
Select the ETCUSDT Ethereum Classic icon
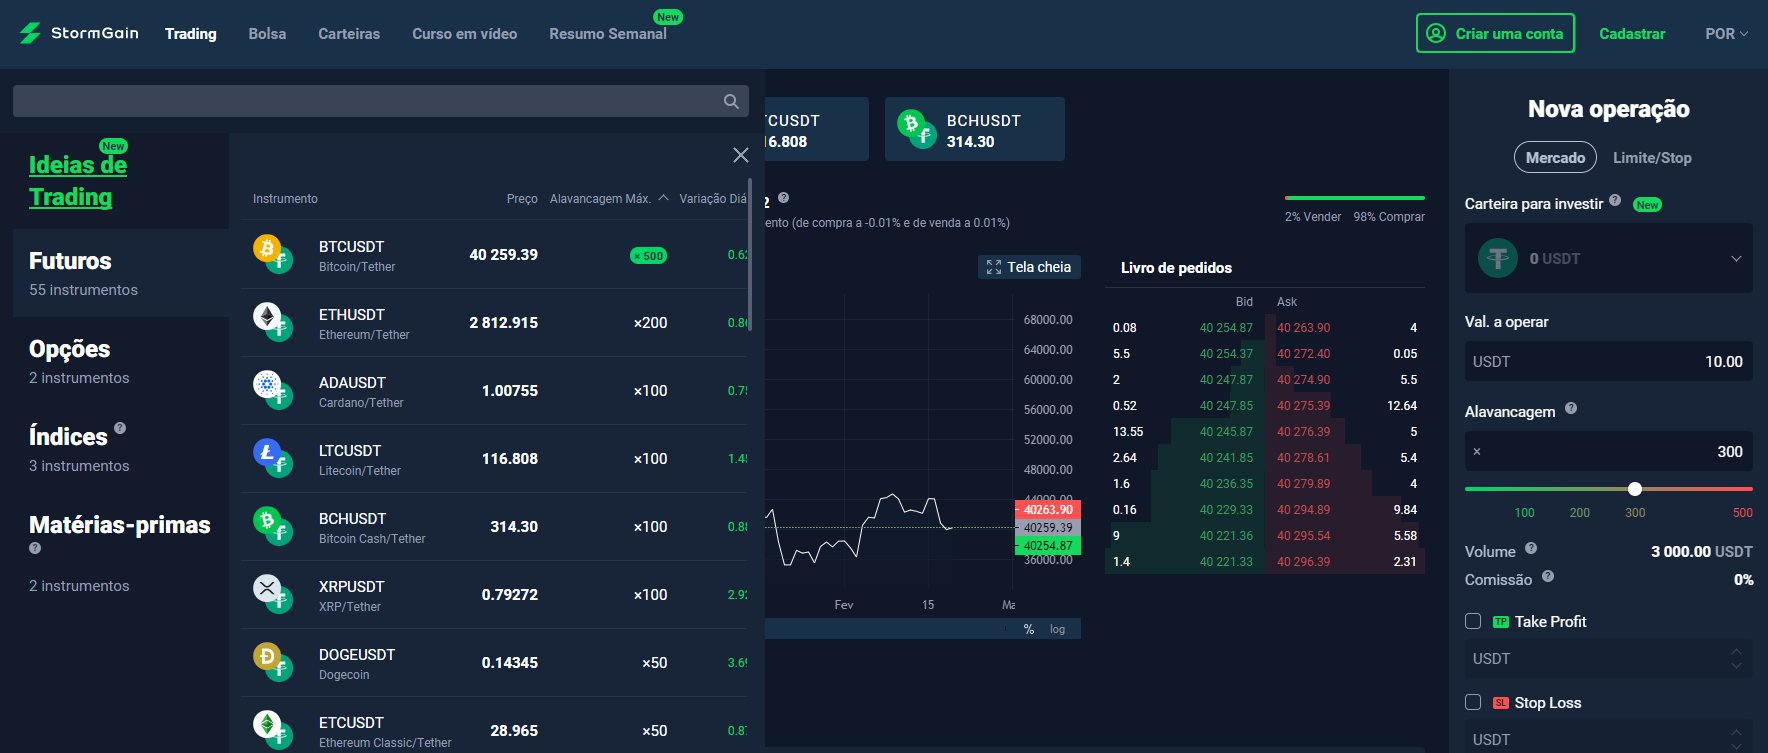point(267,724)
